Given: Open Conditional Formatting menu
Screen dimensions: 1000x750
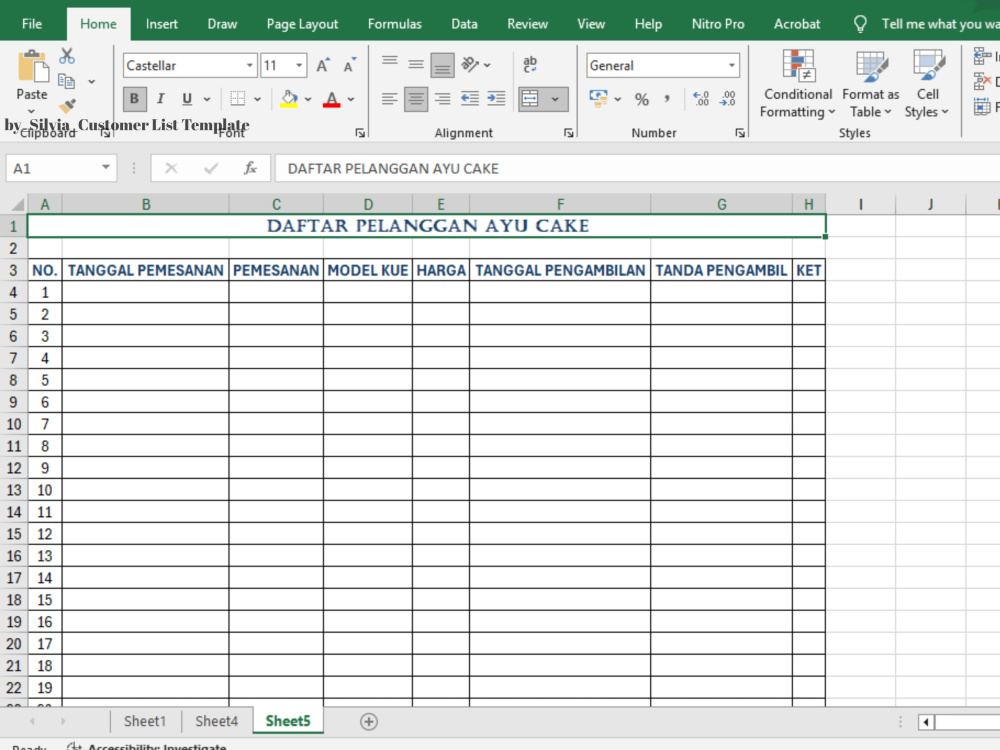Looking at the screenshot, I should [798, 84].
